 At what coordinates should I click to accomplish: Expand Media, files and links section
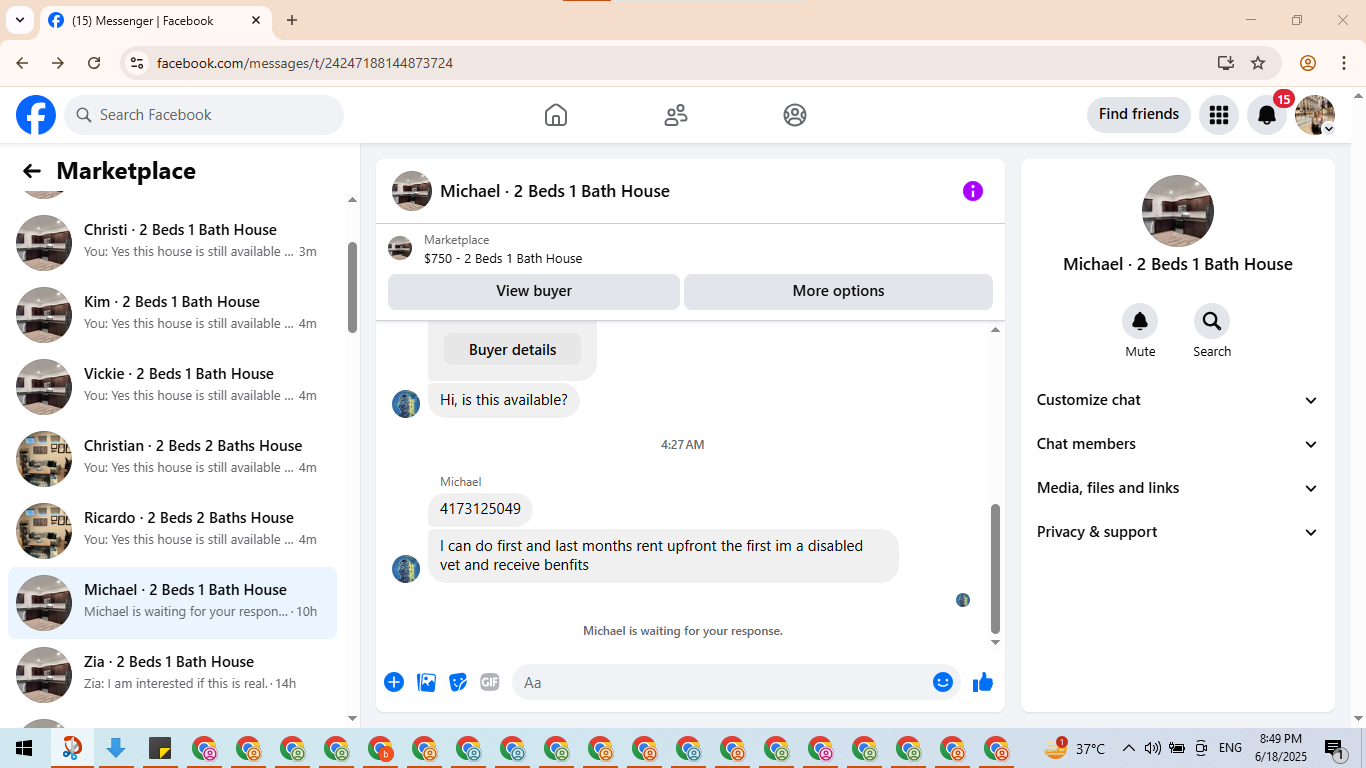click(1178, 488)
